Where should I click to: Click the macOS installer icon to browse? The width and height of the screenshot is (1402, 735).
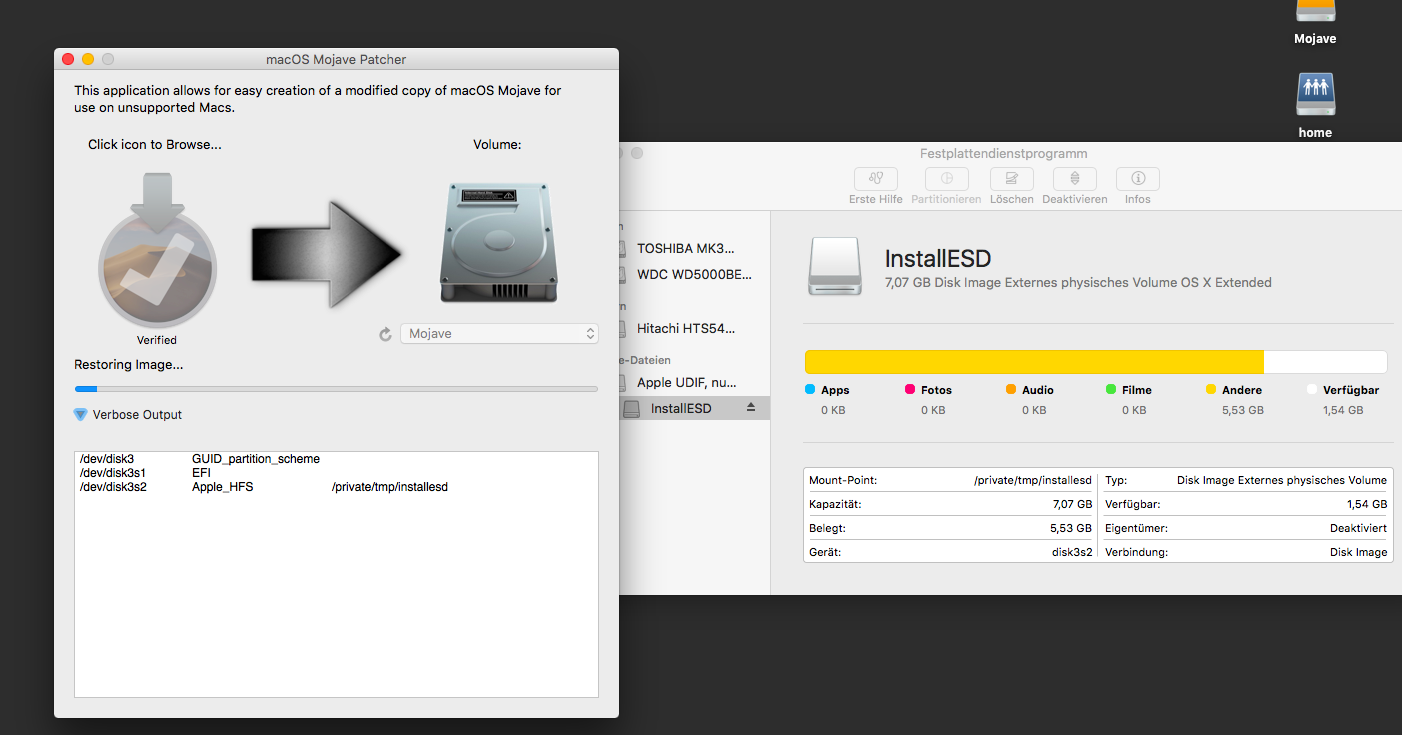(x=157, y=250)
